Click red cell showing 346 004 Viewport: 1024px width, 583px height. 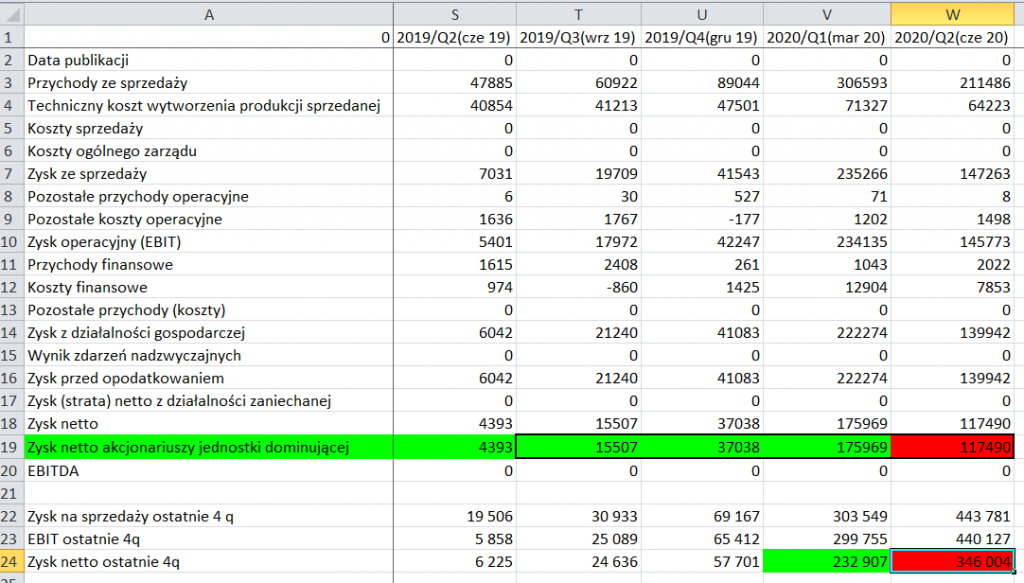[954, 562]
